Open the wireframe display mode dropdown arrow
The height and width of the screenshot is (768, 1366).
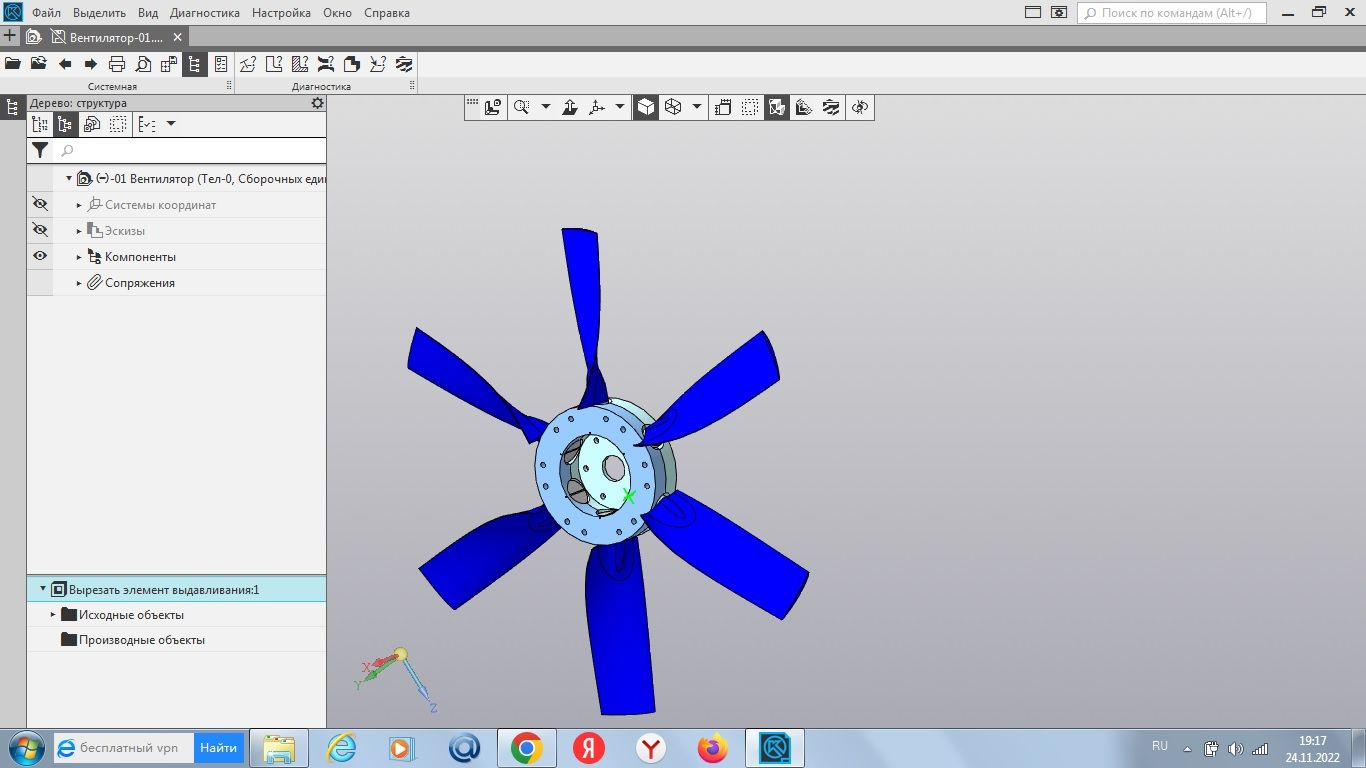696,107
